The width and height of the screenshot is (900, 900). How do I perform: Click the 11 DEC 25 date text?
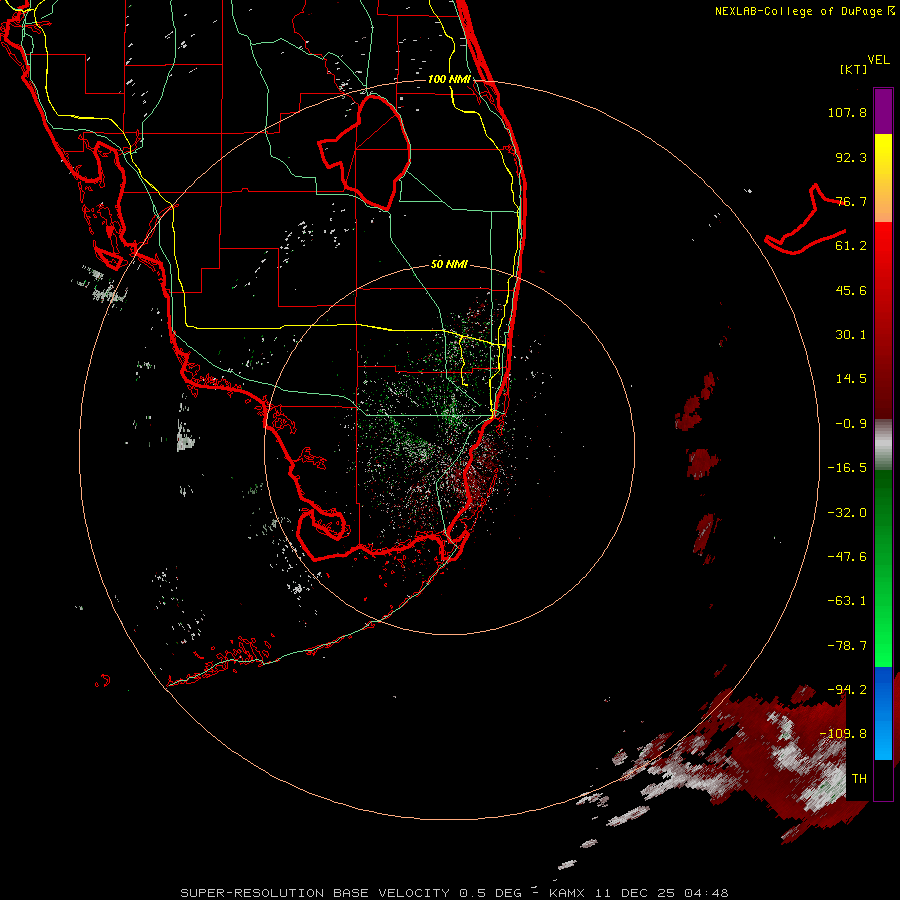(635, 893)
